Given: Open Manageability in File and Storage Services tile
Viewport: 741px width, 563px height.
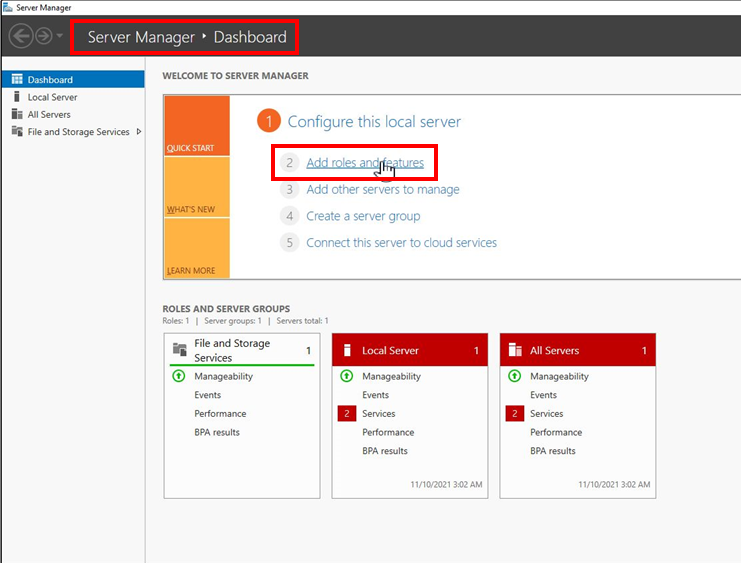Looking at the screenshot, I should click(x=223, y=376).
